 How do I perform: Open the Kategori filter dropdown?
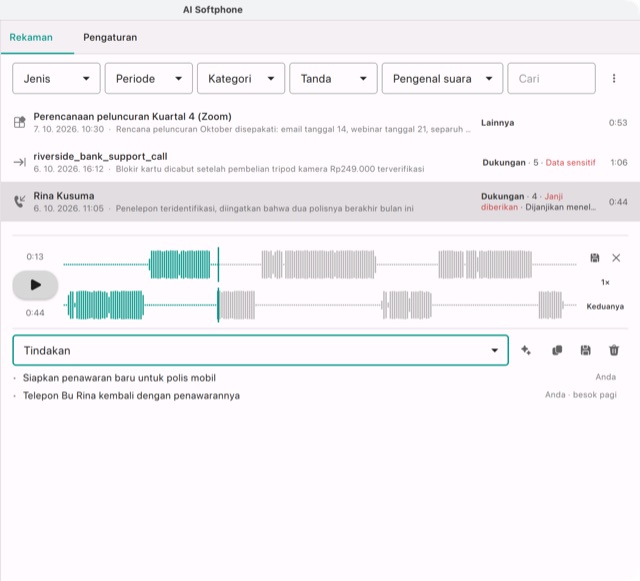click(241, 78)
